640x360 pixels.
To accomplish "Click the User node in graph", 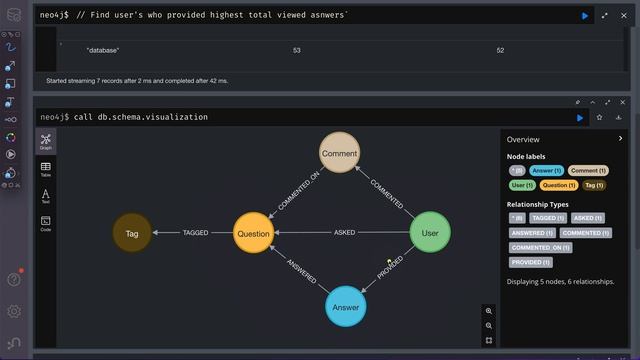I will pos(430,232).
